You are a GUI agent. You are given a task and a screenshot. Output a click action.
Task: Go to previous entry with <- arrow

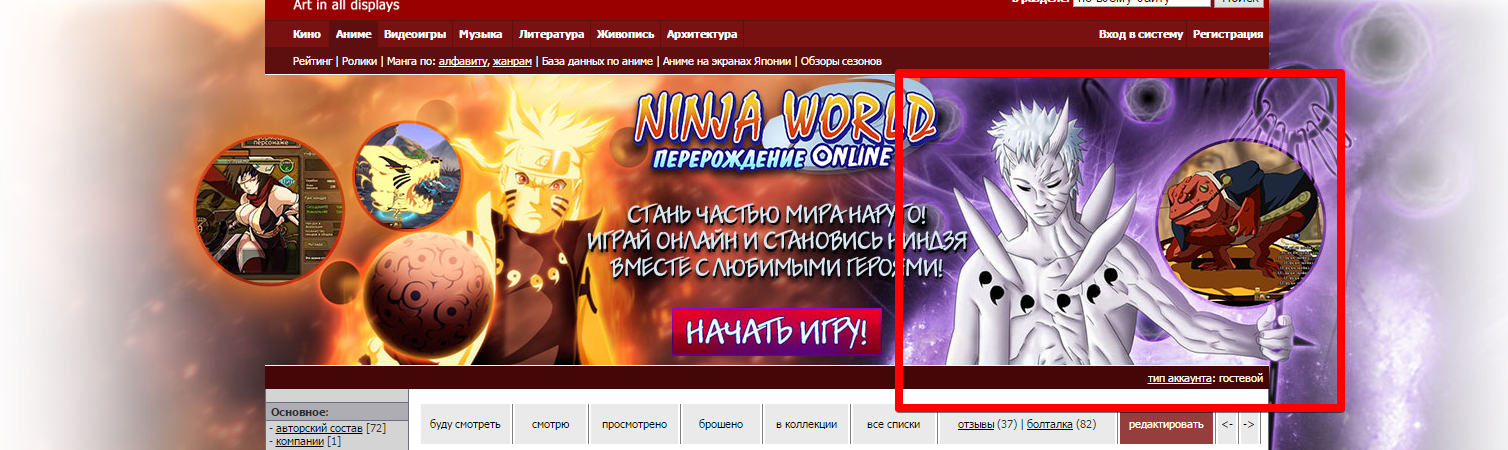[1227, 424]
